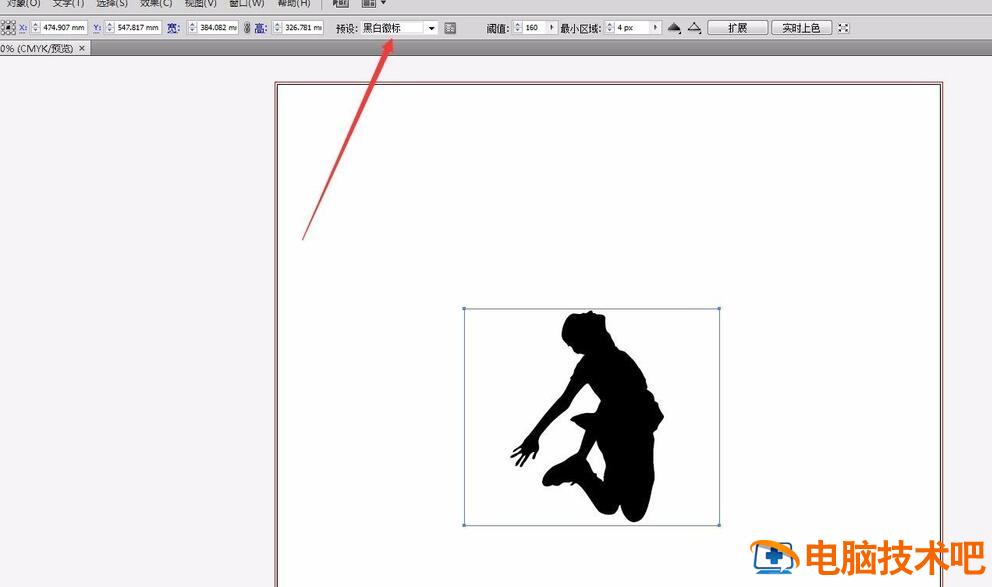992x587 pixels.
Task: Click the 阈值 value field 160
Action: point(535,28)
